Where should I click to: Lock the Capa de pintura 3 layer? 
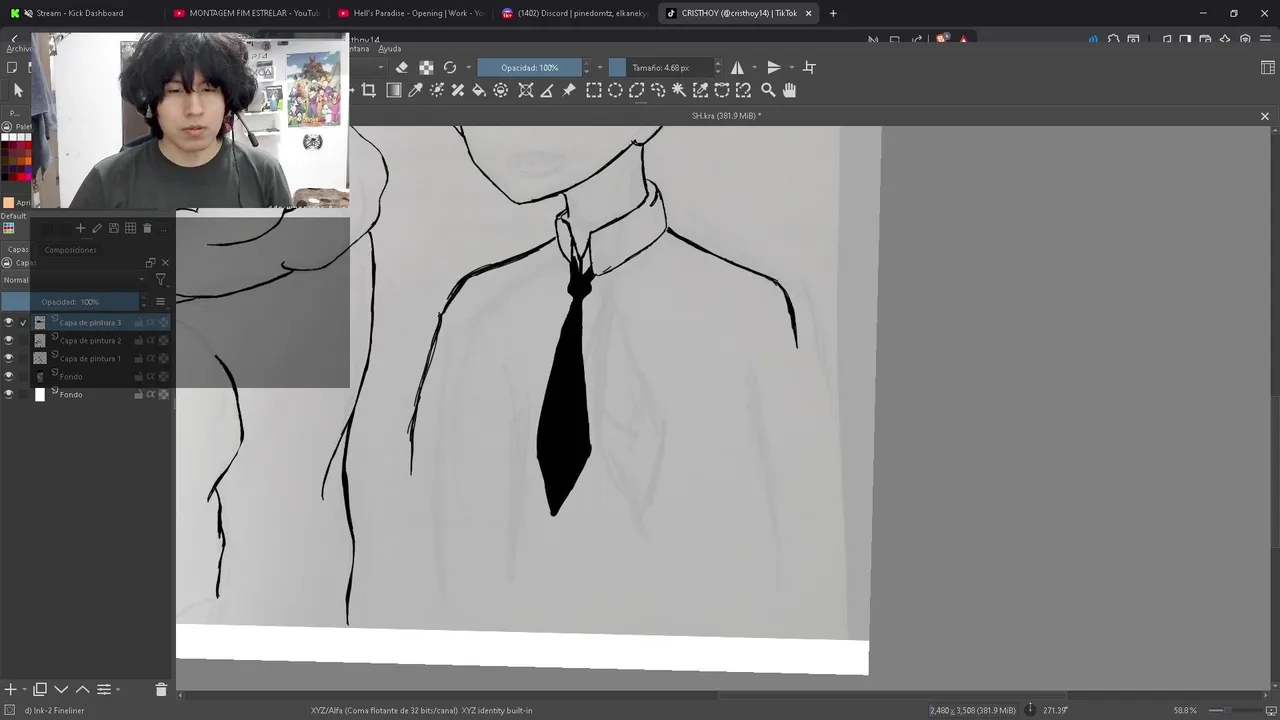pos(139,323)
